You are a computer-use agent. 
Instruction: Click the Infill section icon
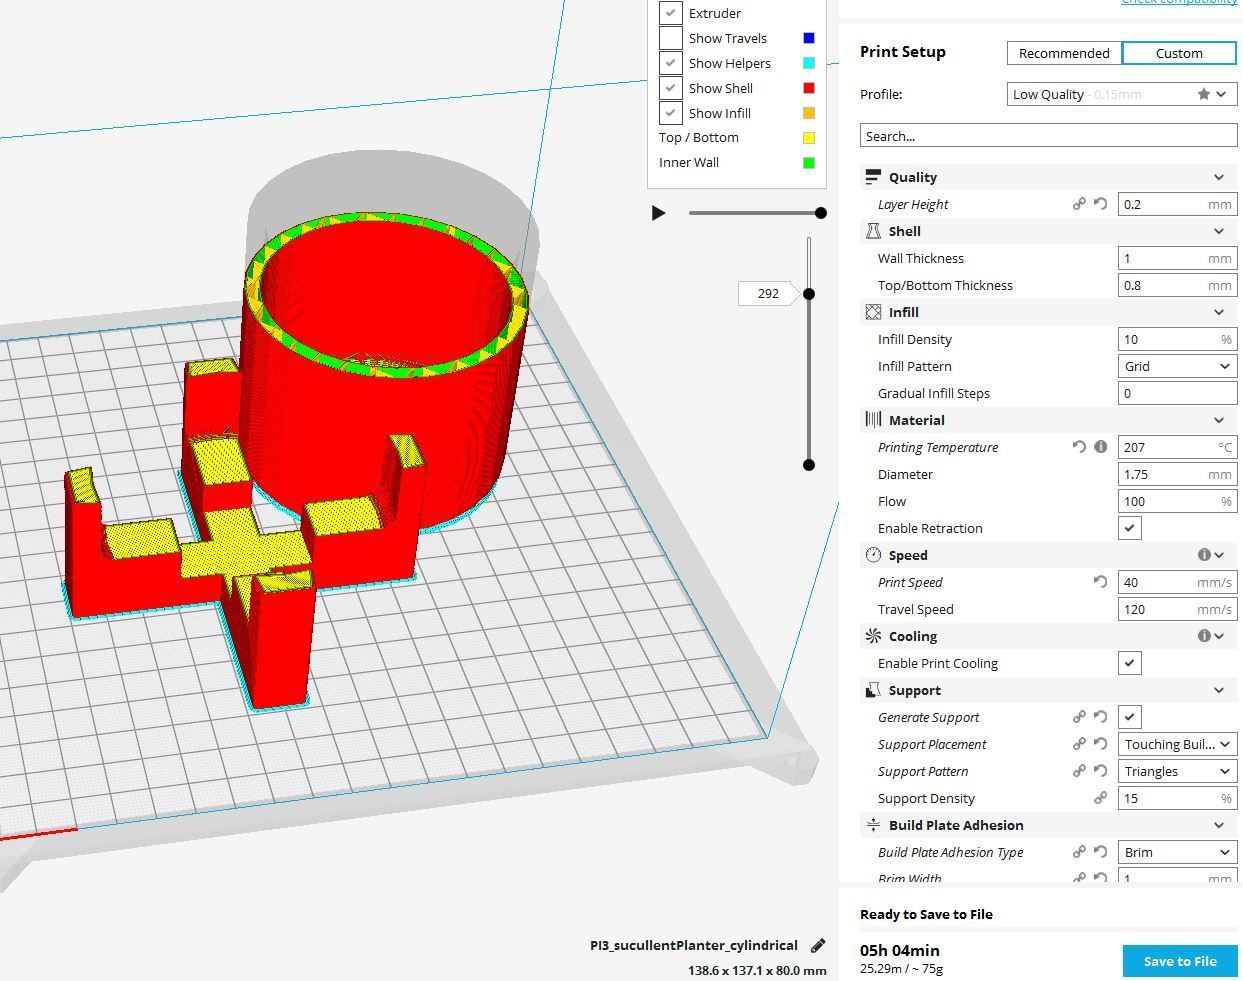click(x=873, y=311)
